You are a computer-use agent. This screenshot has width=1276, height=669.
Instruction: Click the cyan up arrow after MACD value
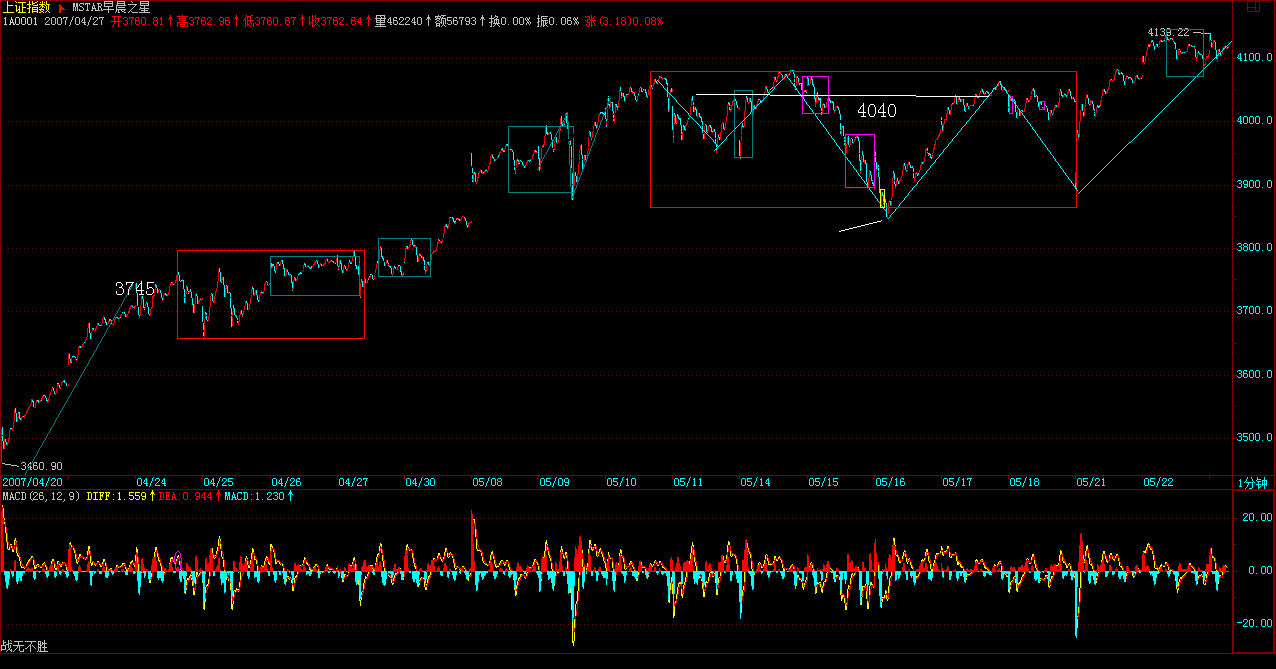(291, 496)
